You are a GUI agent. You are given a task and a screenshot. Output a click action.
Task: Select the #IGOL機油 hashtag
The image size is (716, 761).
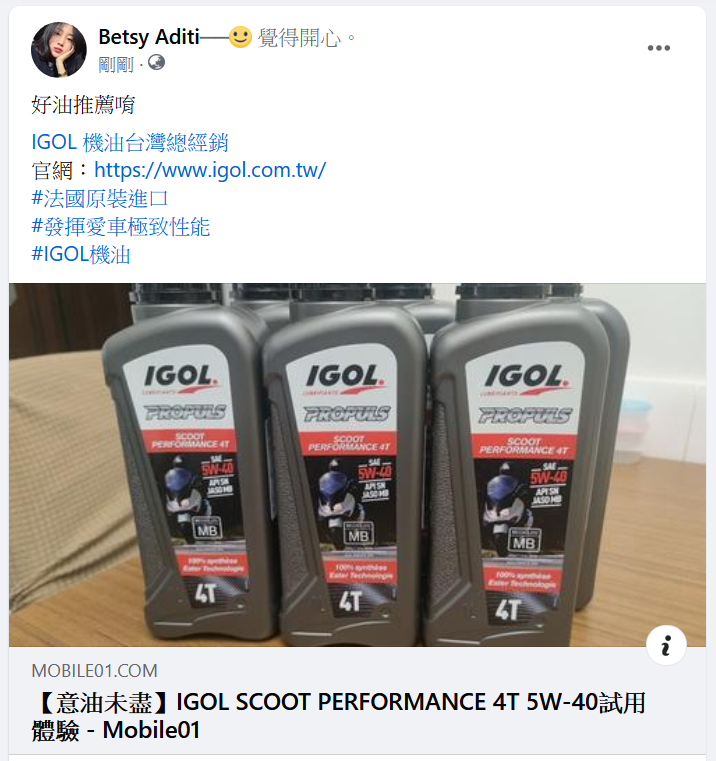pyautogui.click(x=81, y=254)
